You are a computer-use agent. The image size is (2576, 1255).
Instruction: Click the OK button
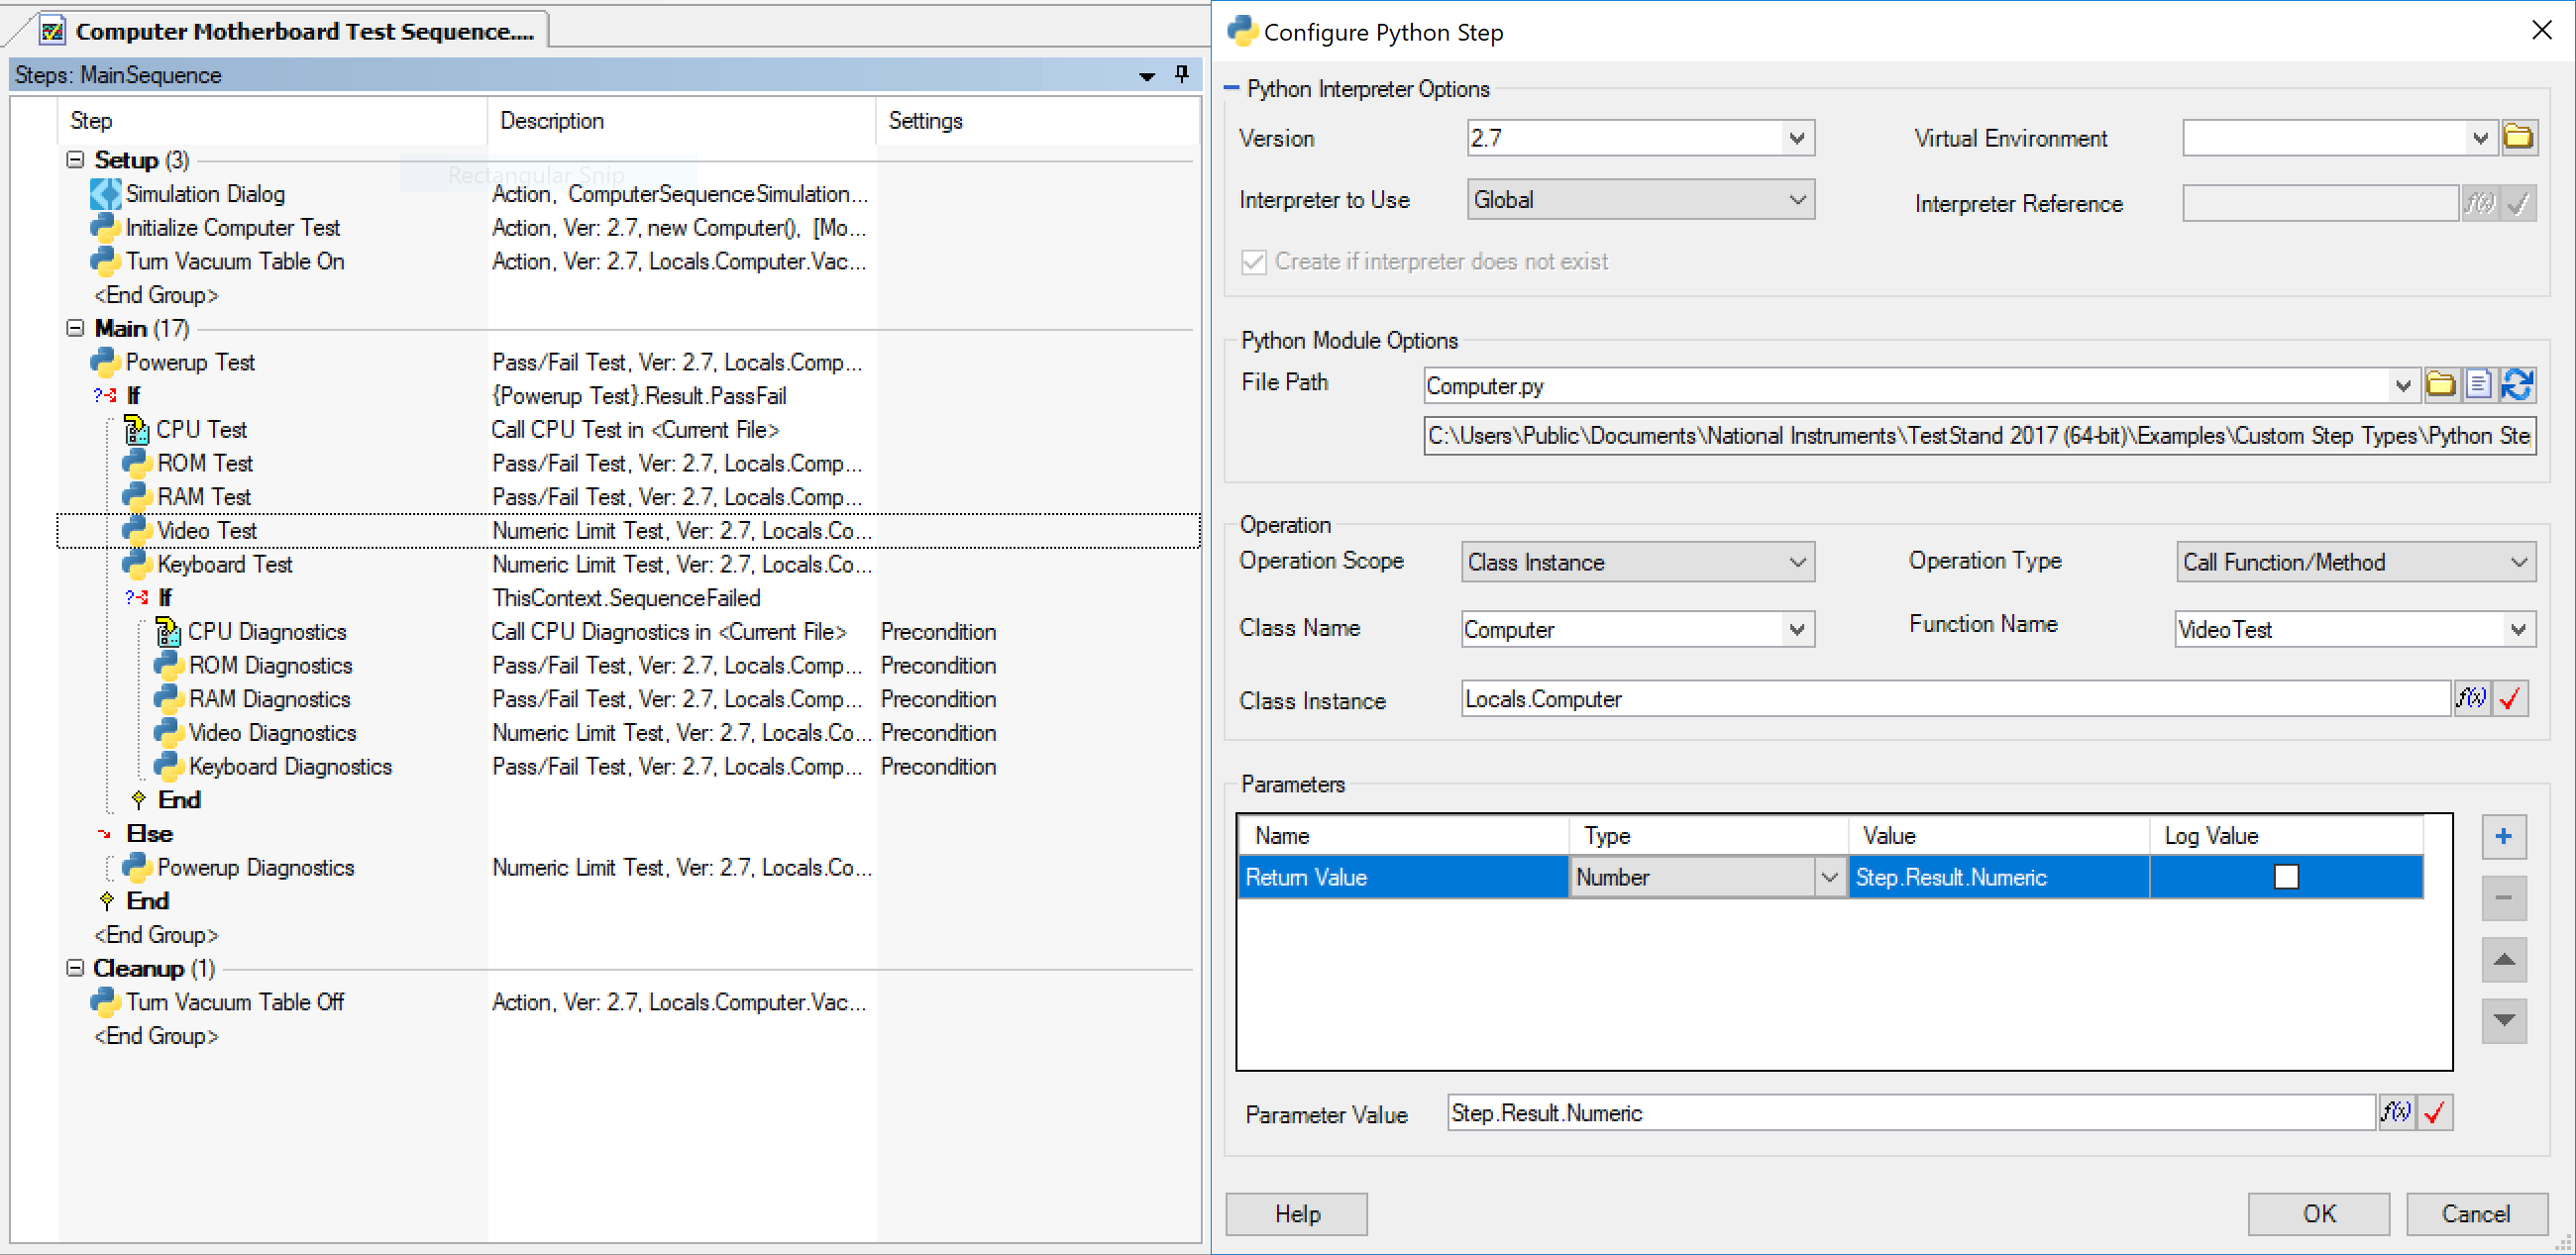(x=2318, y=1213)
